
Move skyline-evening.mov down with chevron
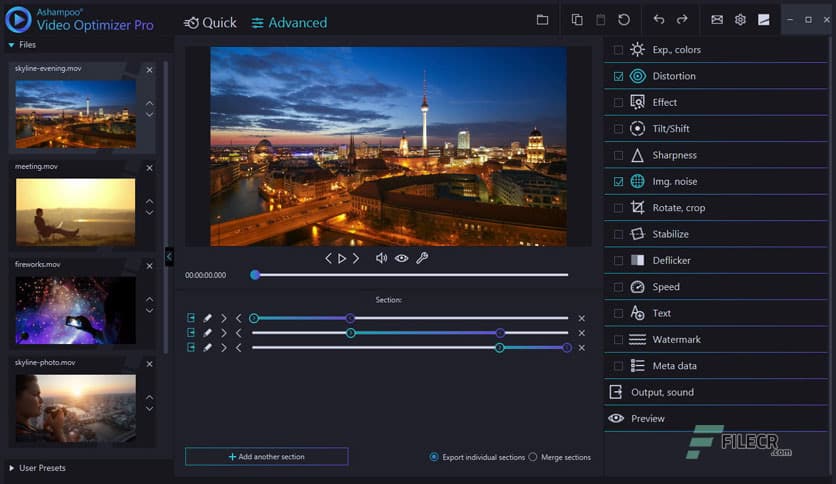click(150, 115)
